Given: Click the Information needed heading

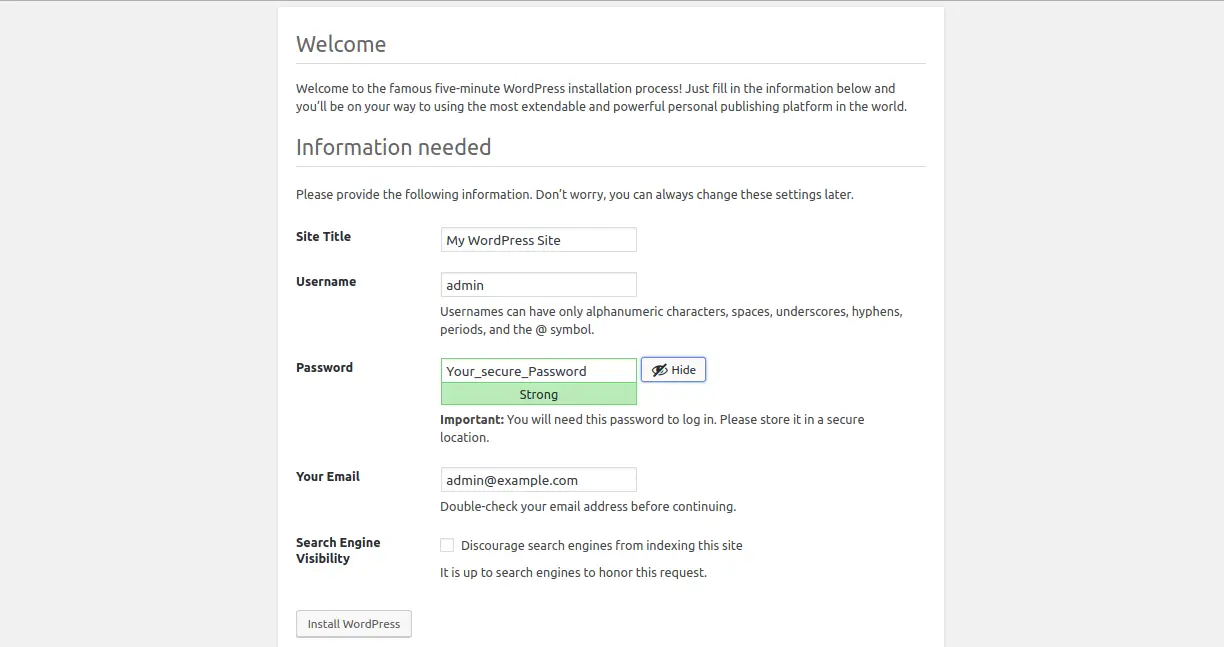Looking at the screenshot, I should pyautogui.click(x=393, y=147).
